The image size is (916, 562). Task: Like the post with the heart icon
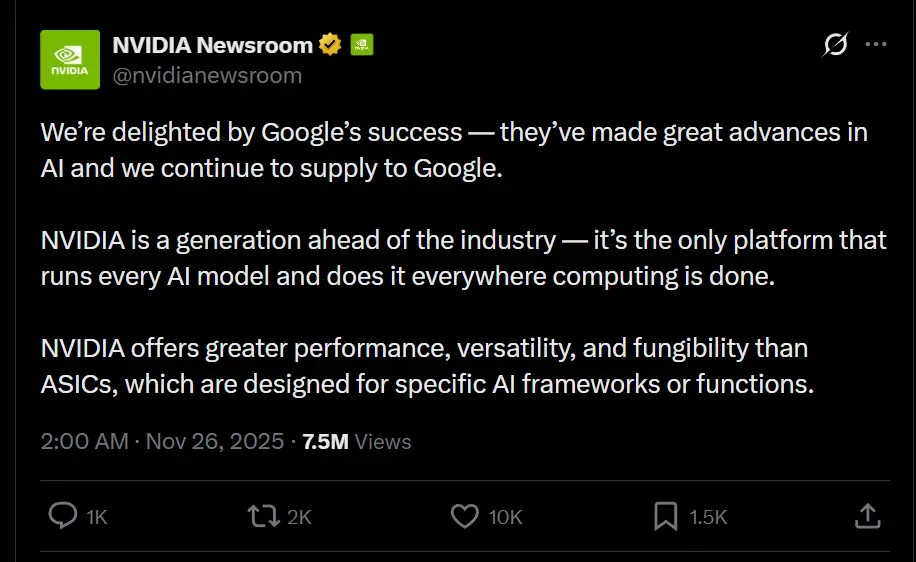(x=464, y=516)
